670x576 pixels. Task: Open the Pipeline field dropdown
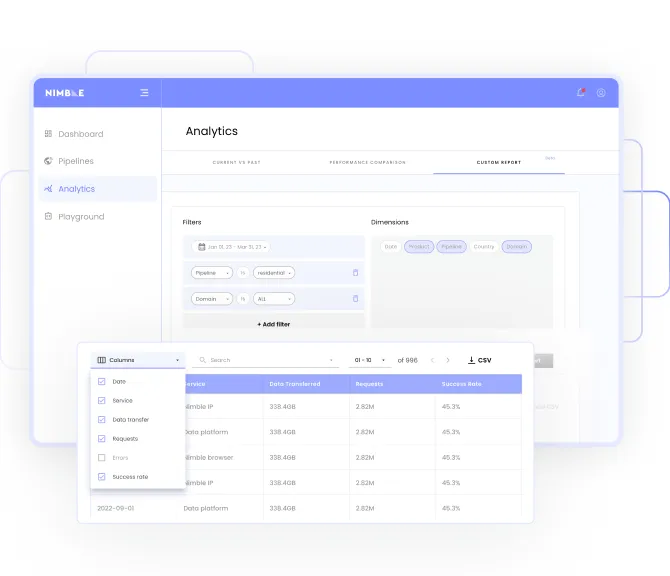(x=212, y=273)
